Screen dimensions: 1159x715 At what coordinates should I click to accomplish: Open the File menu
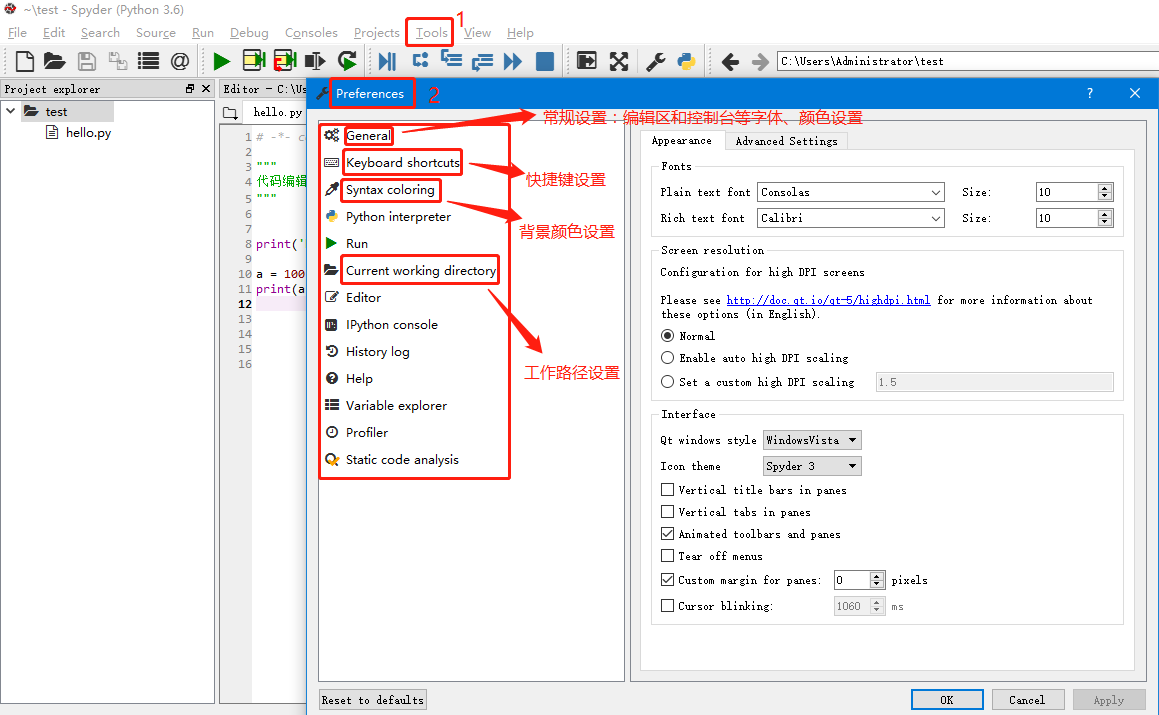coord(17,33)
